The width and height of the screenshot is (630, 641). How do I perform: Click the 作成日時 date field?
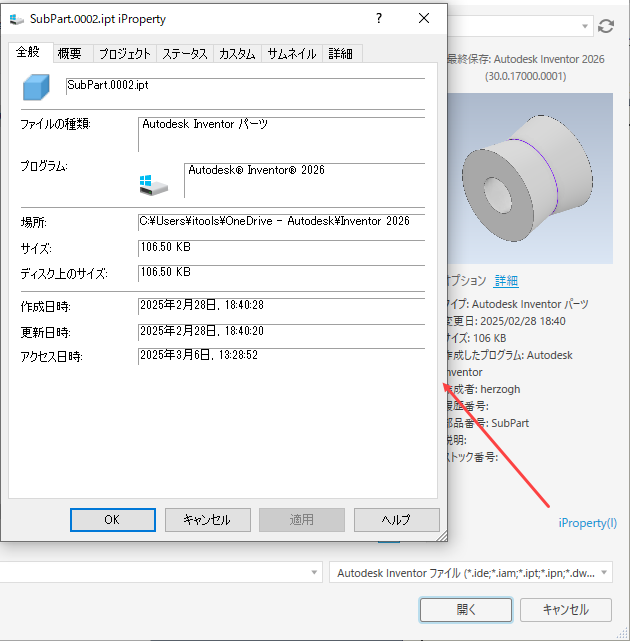tap(282, 306)
